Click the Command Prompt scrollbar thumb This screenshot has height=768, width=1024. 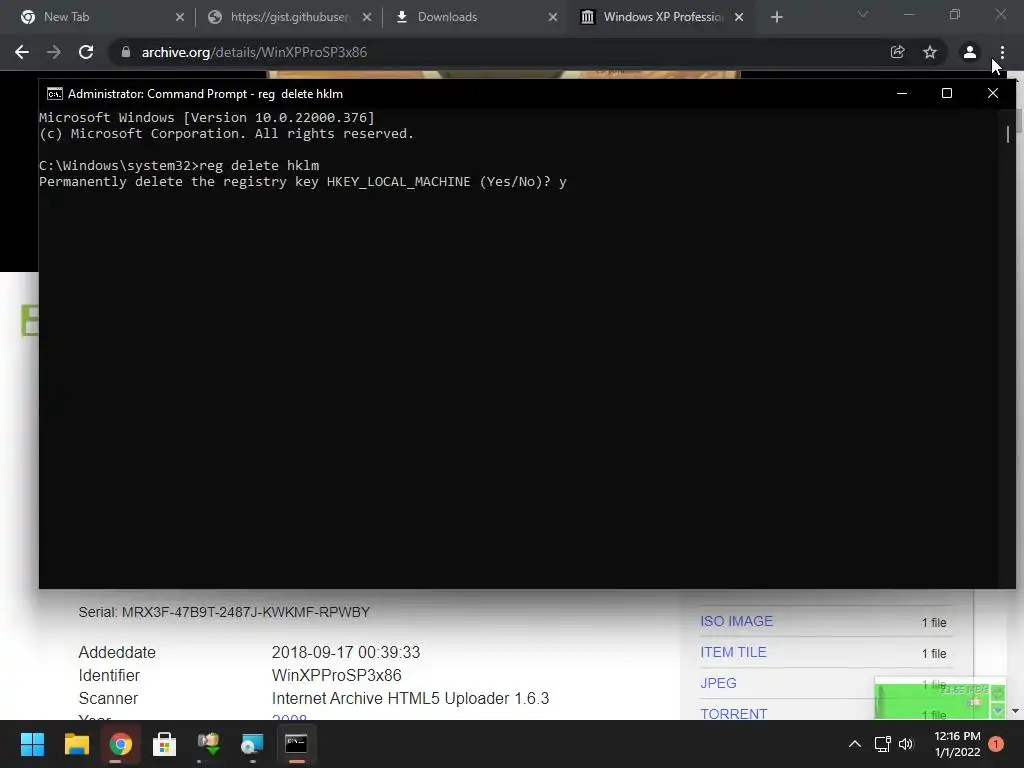coord(1008,134)
